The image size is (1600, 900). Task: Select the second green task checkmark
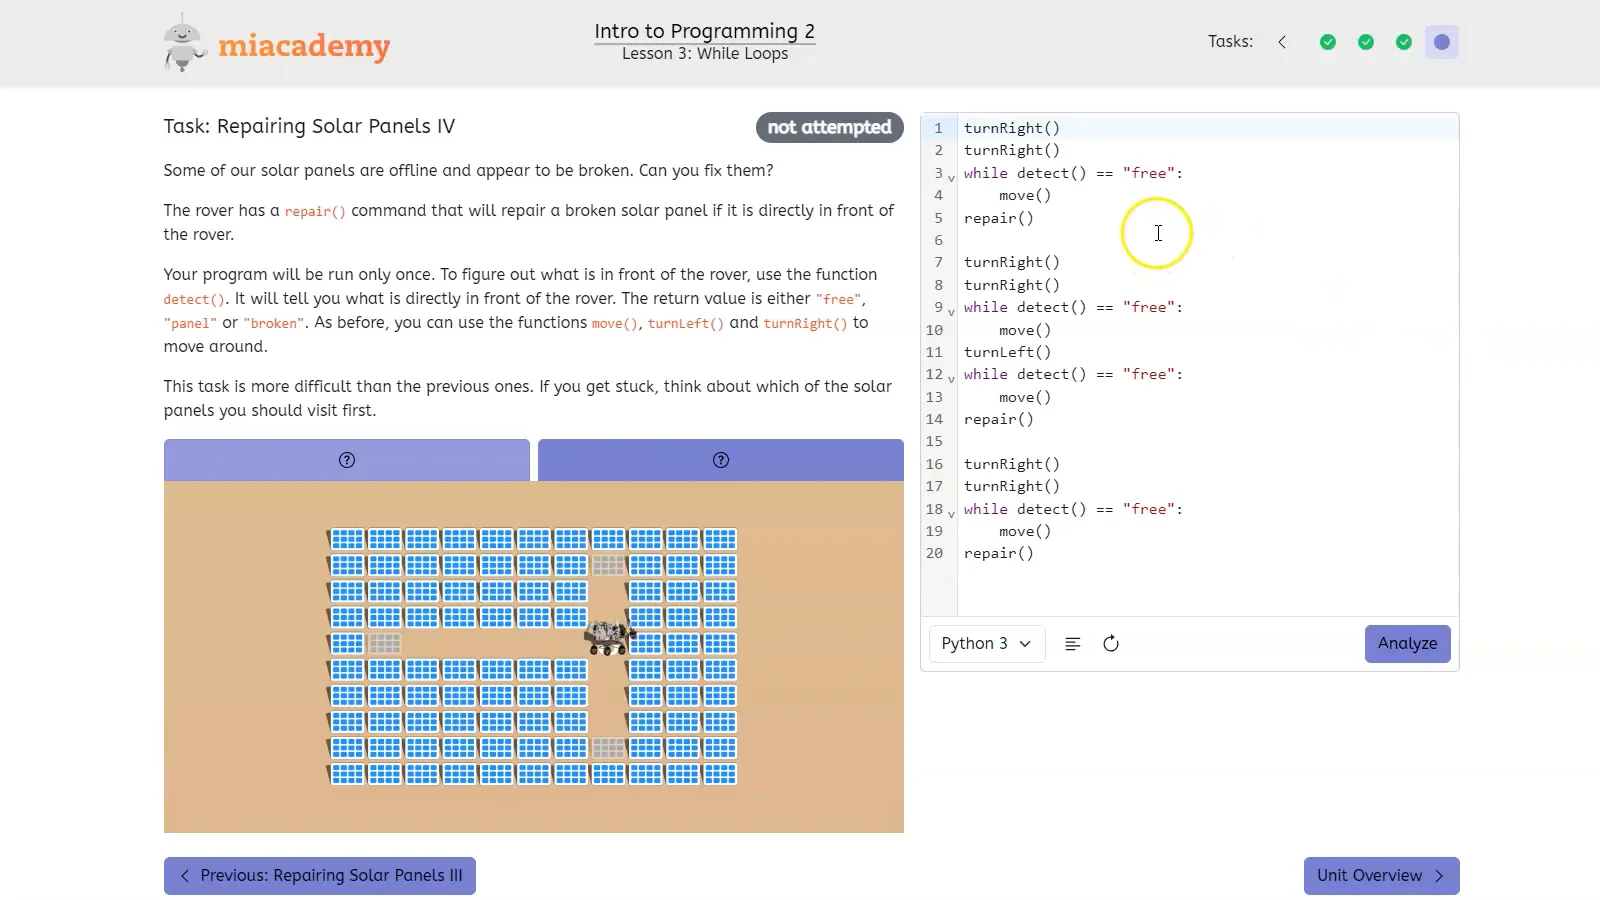[x=1366, y=42]
